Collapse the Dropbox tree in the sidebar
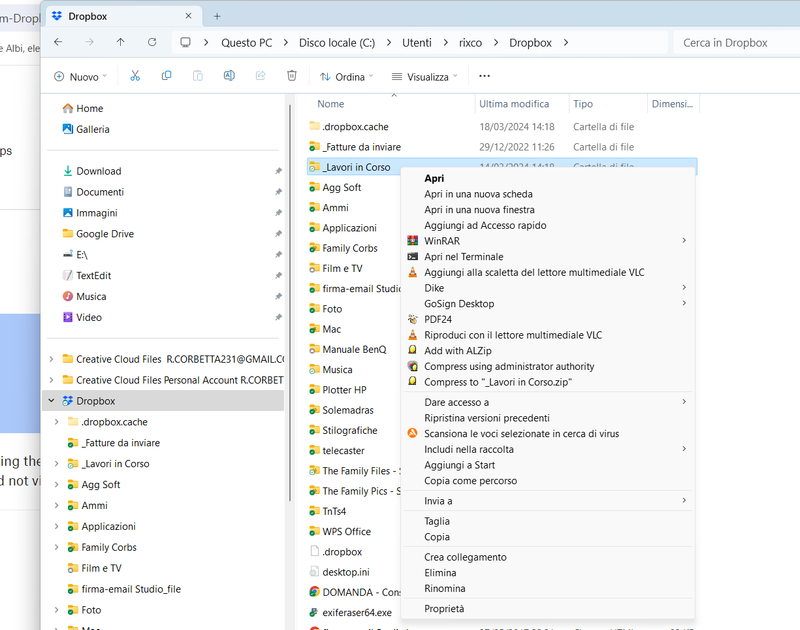Viewport: 800px width, 630px height. click(52, 399)
